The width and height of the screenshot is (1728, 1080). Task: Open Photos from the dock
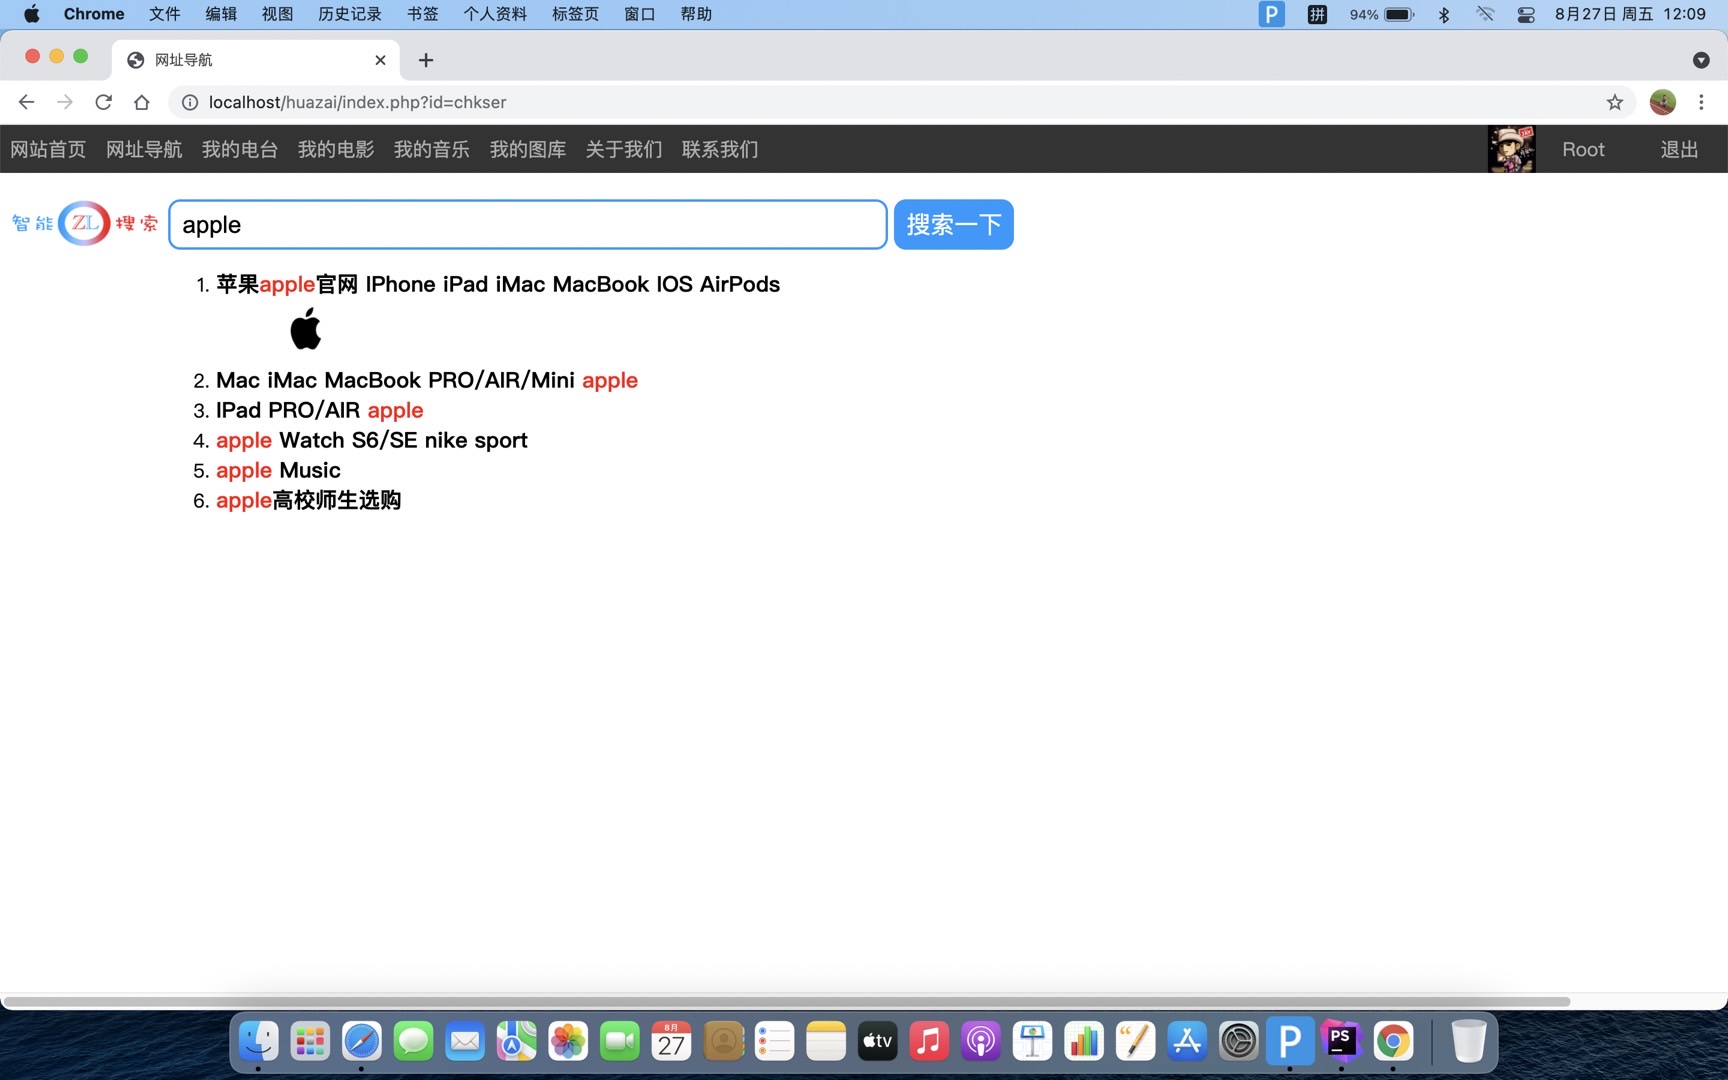(568, 1041)
